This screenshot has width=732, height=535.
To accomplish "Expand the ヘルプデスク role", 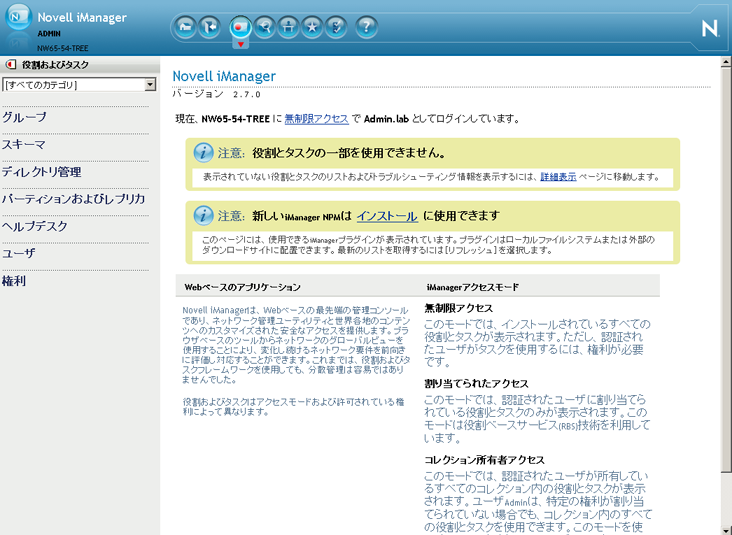I will (x=35, y=226).
